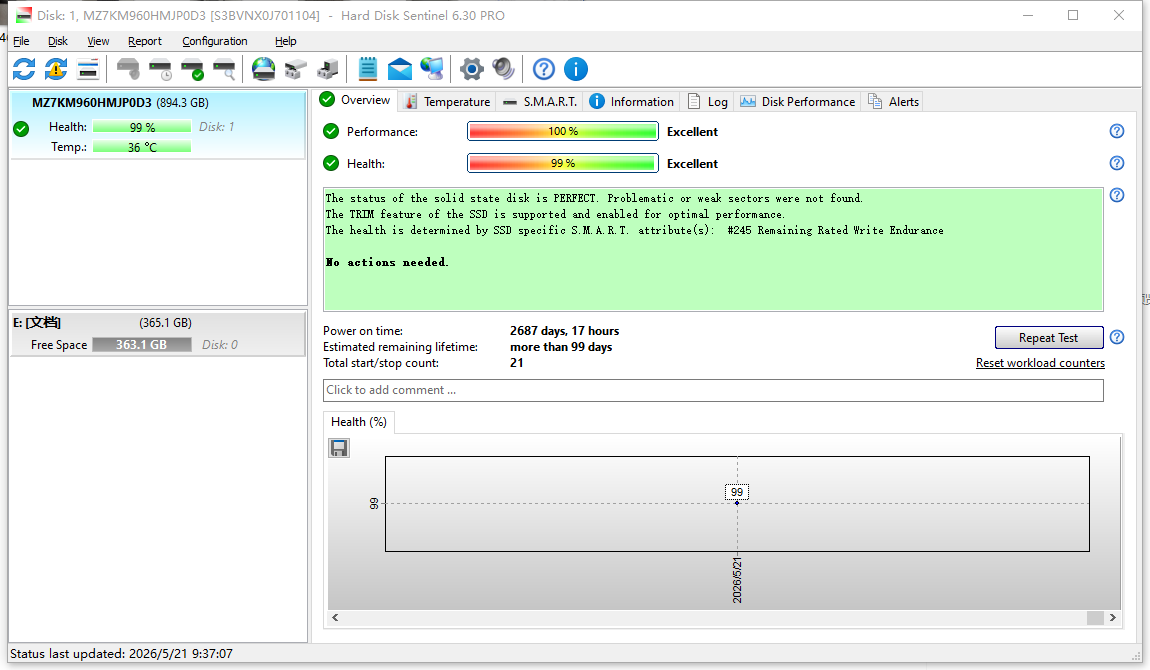Switch to the S.M.A.R.T. tab
Screen dimensions: 1150x670
pos(540,102)
